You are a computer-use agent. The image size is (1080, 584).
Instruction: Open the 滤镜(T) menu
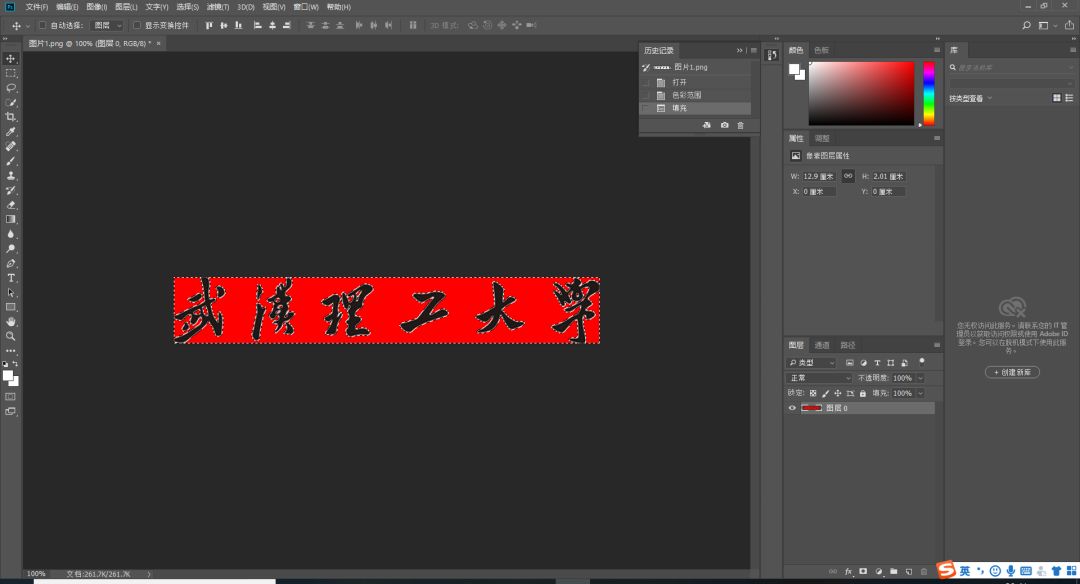218,7
